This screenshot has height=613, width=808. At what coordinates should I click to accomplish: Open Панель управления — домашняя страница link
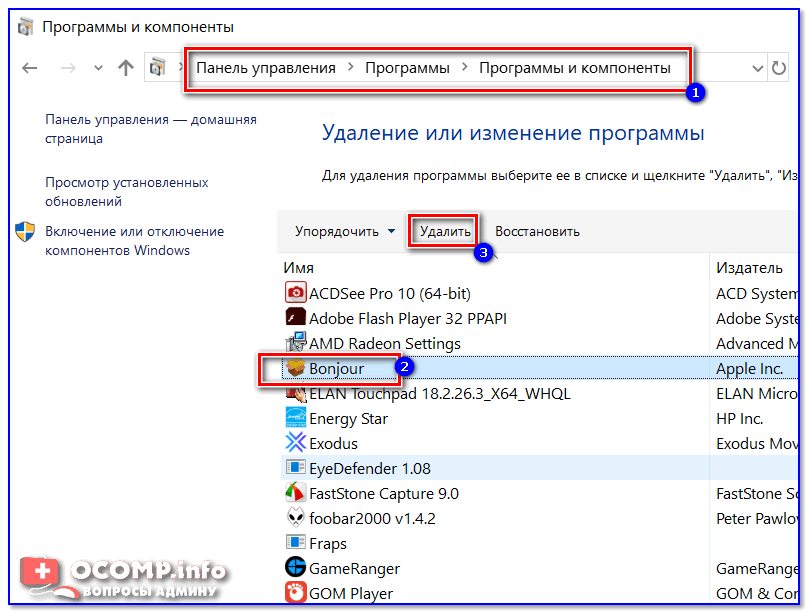tap(150, 129)
